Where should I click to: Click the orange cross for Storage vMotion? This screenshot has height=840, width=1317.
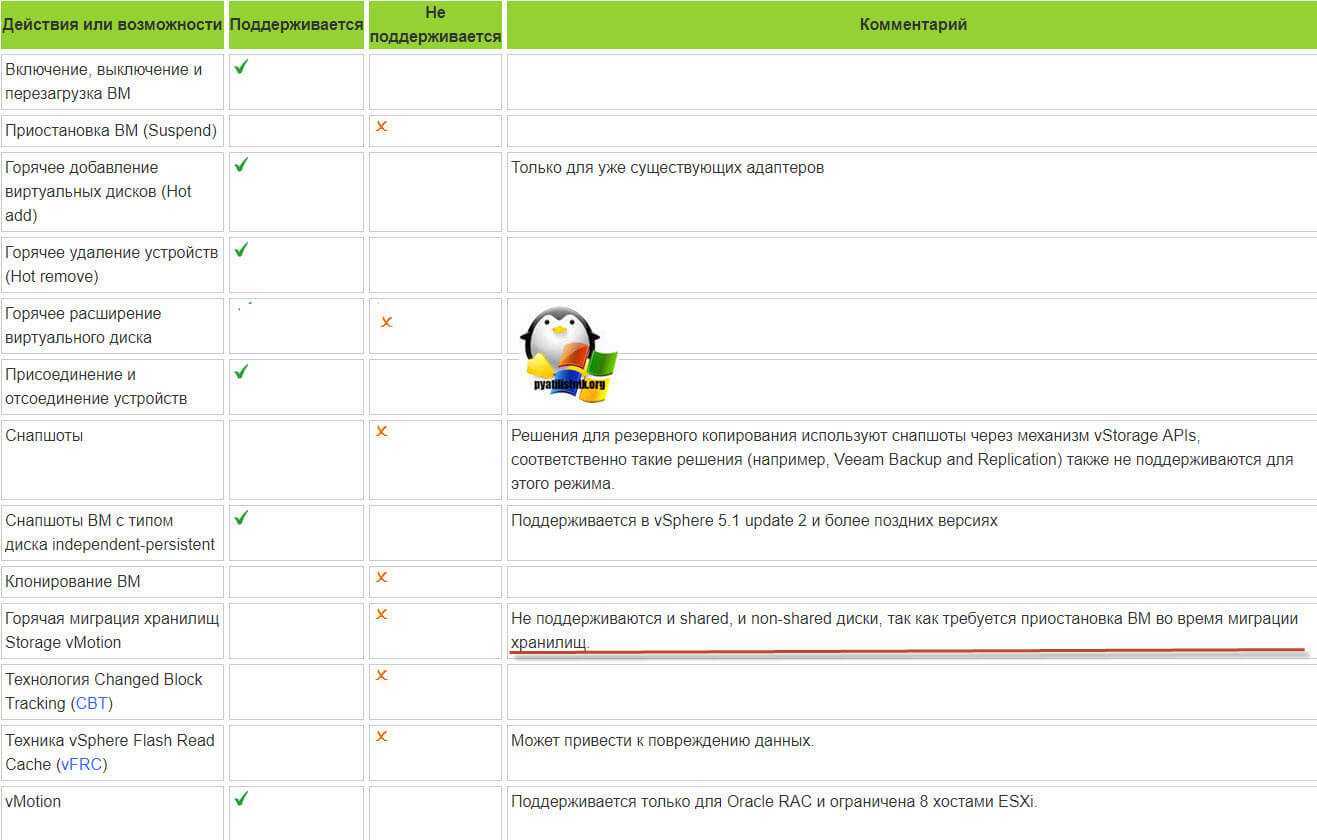pos(381,614)
